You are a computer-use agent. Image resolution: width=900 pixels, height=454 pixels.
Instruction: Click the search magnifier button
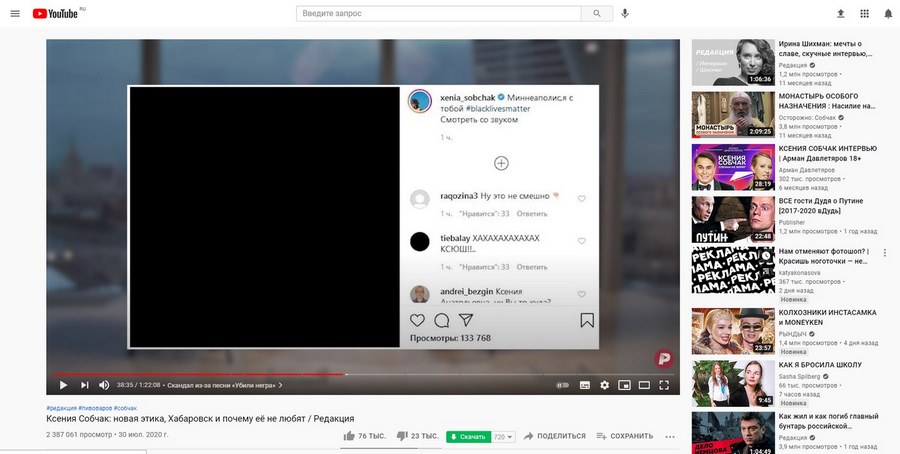click(x=597, y=13)
